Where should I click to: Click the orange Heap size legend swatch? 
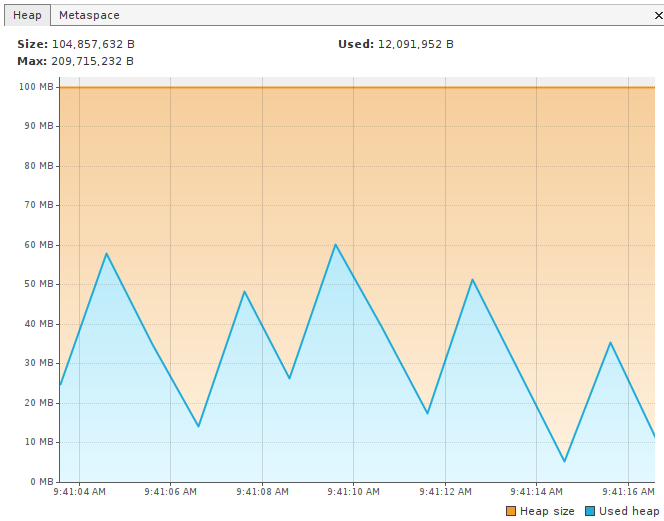click(511, 511)
